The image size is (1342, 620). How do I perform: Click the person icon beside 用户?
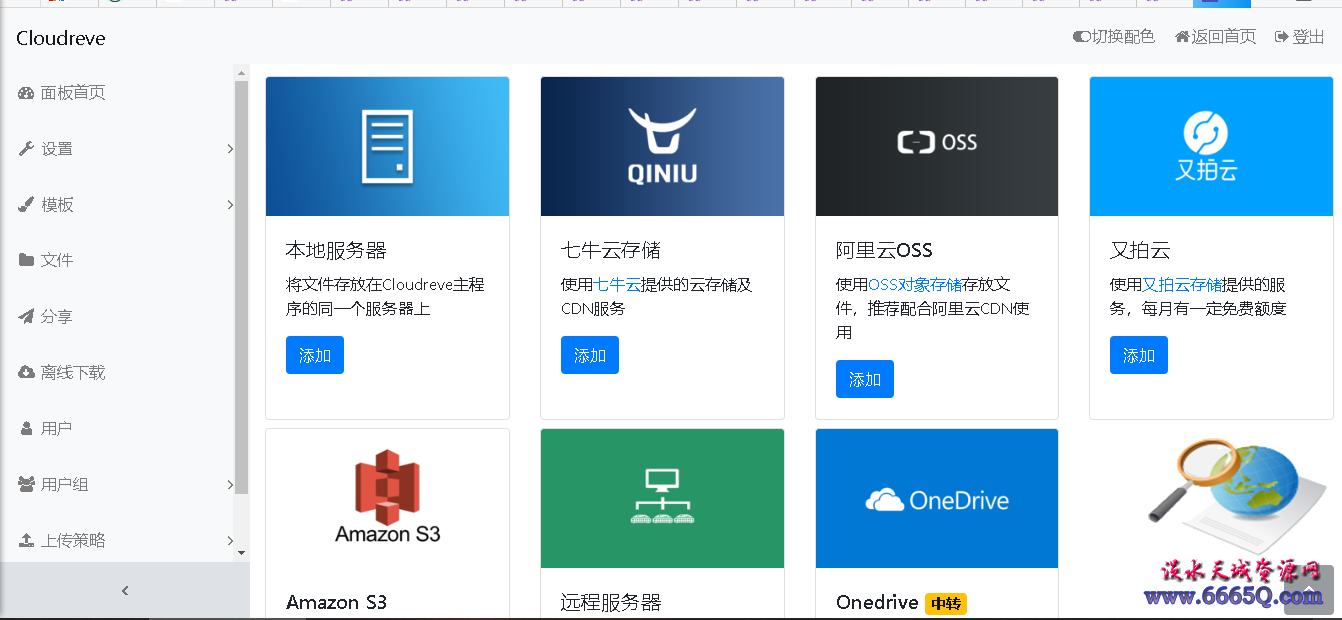tap(26, 428)
